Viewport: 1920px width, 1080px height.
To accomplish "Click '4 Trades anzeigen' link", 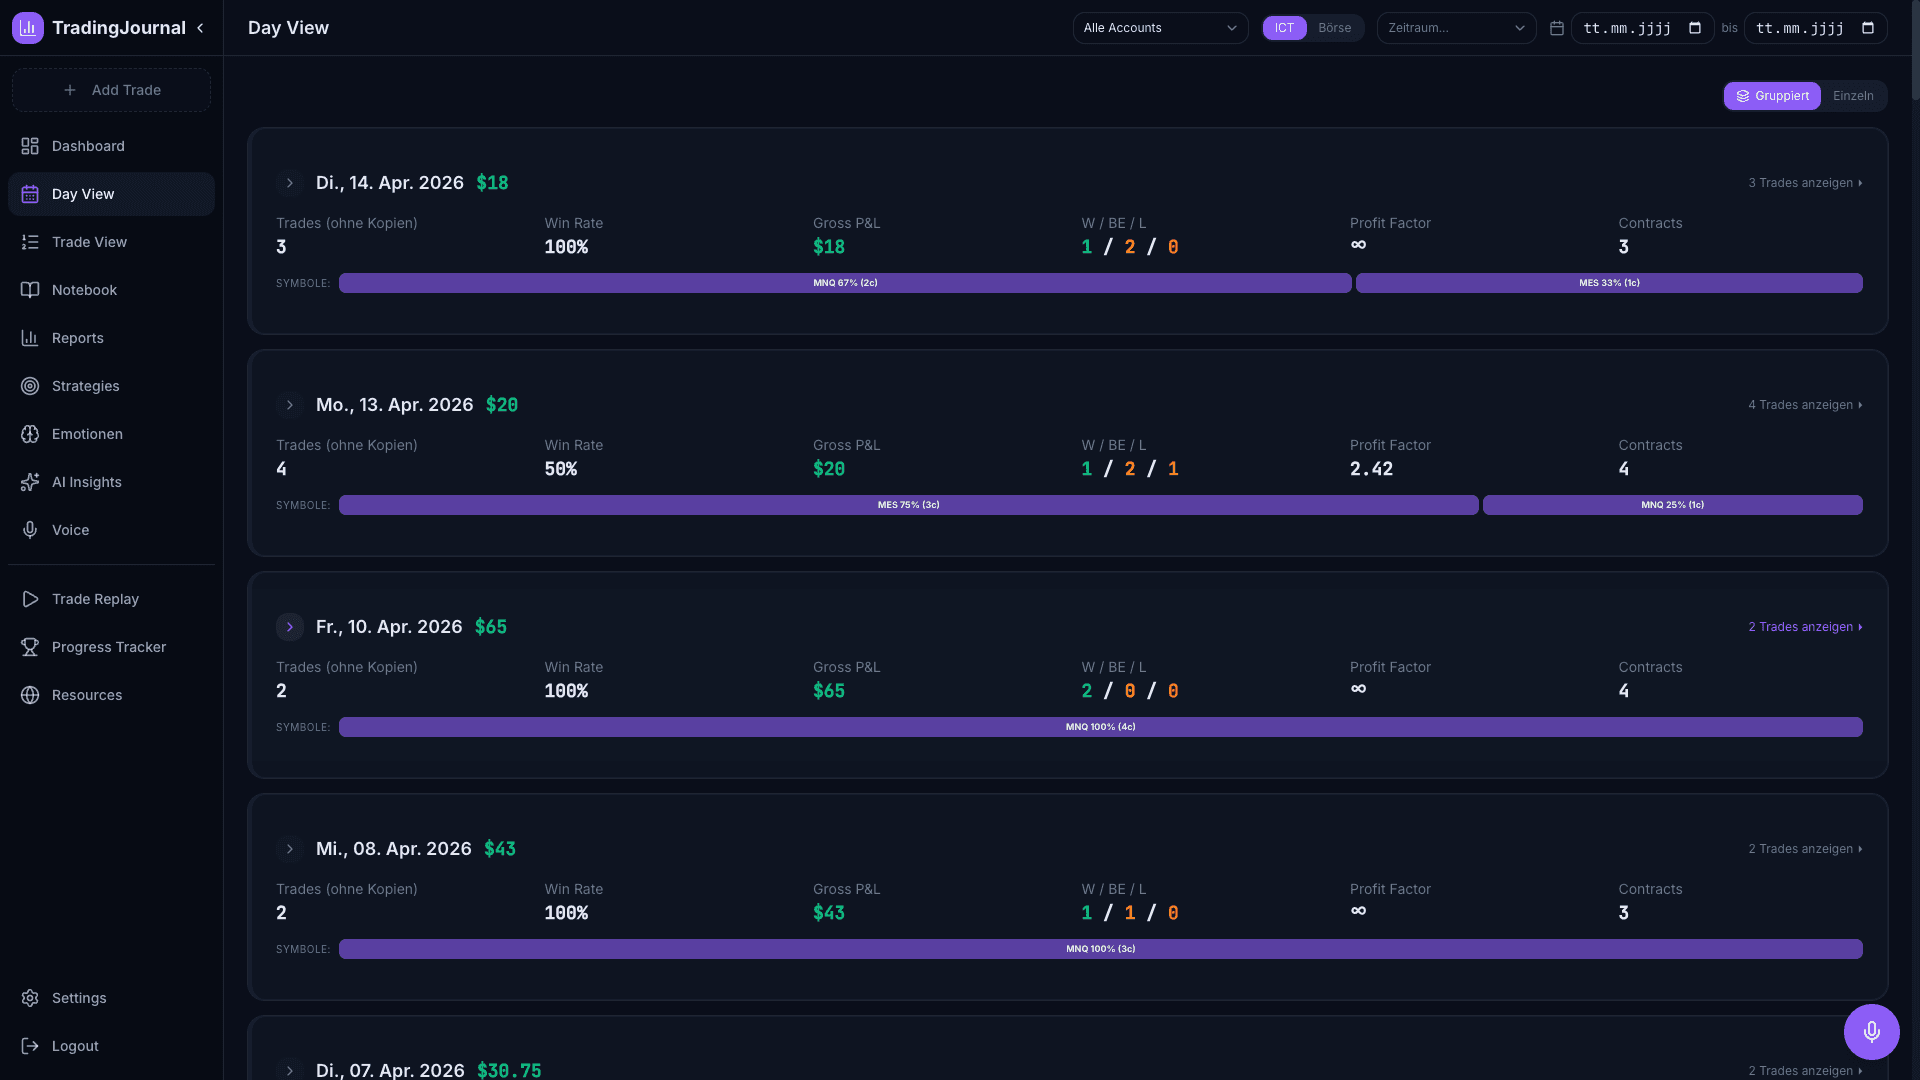I will (x=1805, y=405).
